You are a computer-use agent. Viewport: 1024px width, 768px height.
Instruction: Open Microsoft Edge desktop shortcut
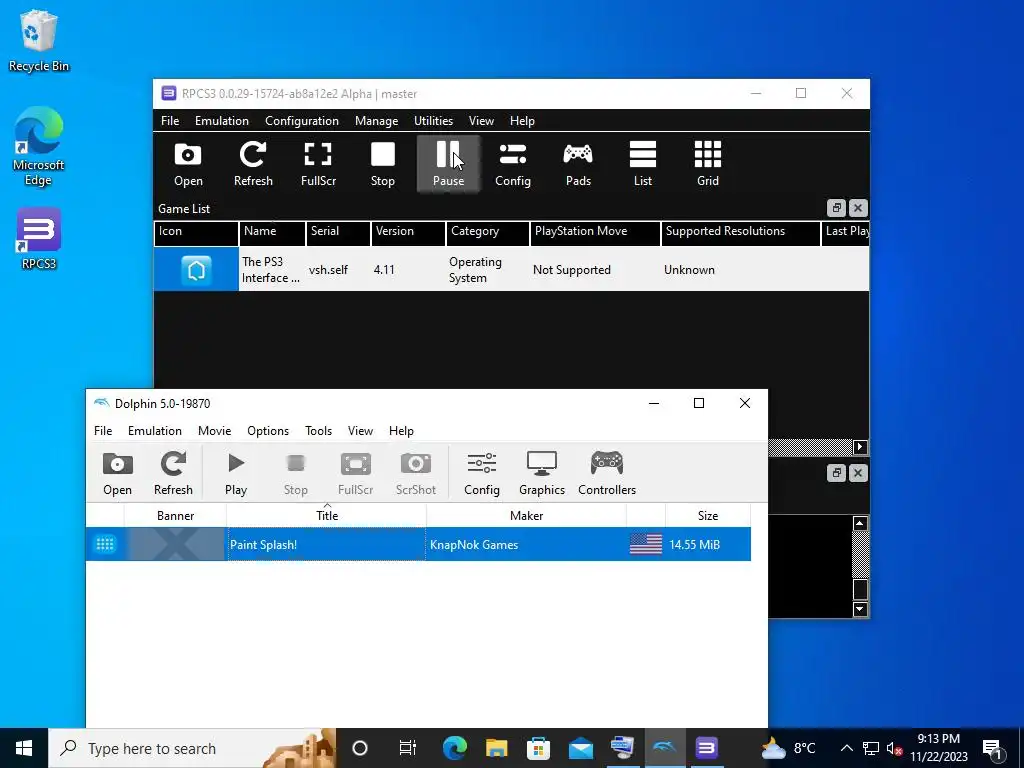[39, 147]
